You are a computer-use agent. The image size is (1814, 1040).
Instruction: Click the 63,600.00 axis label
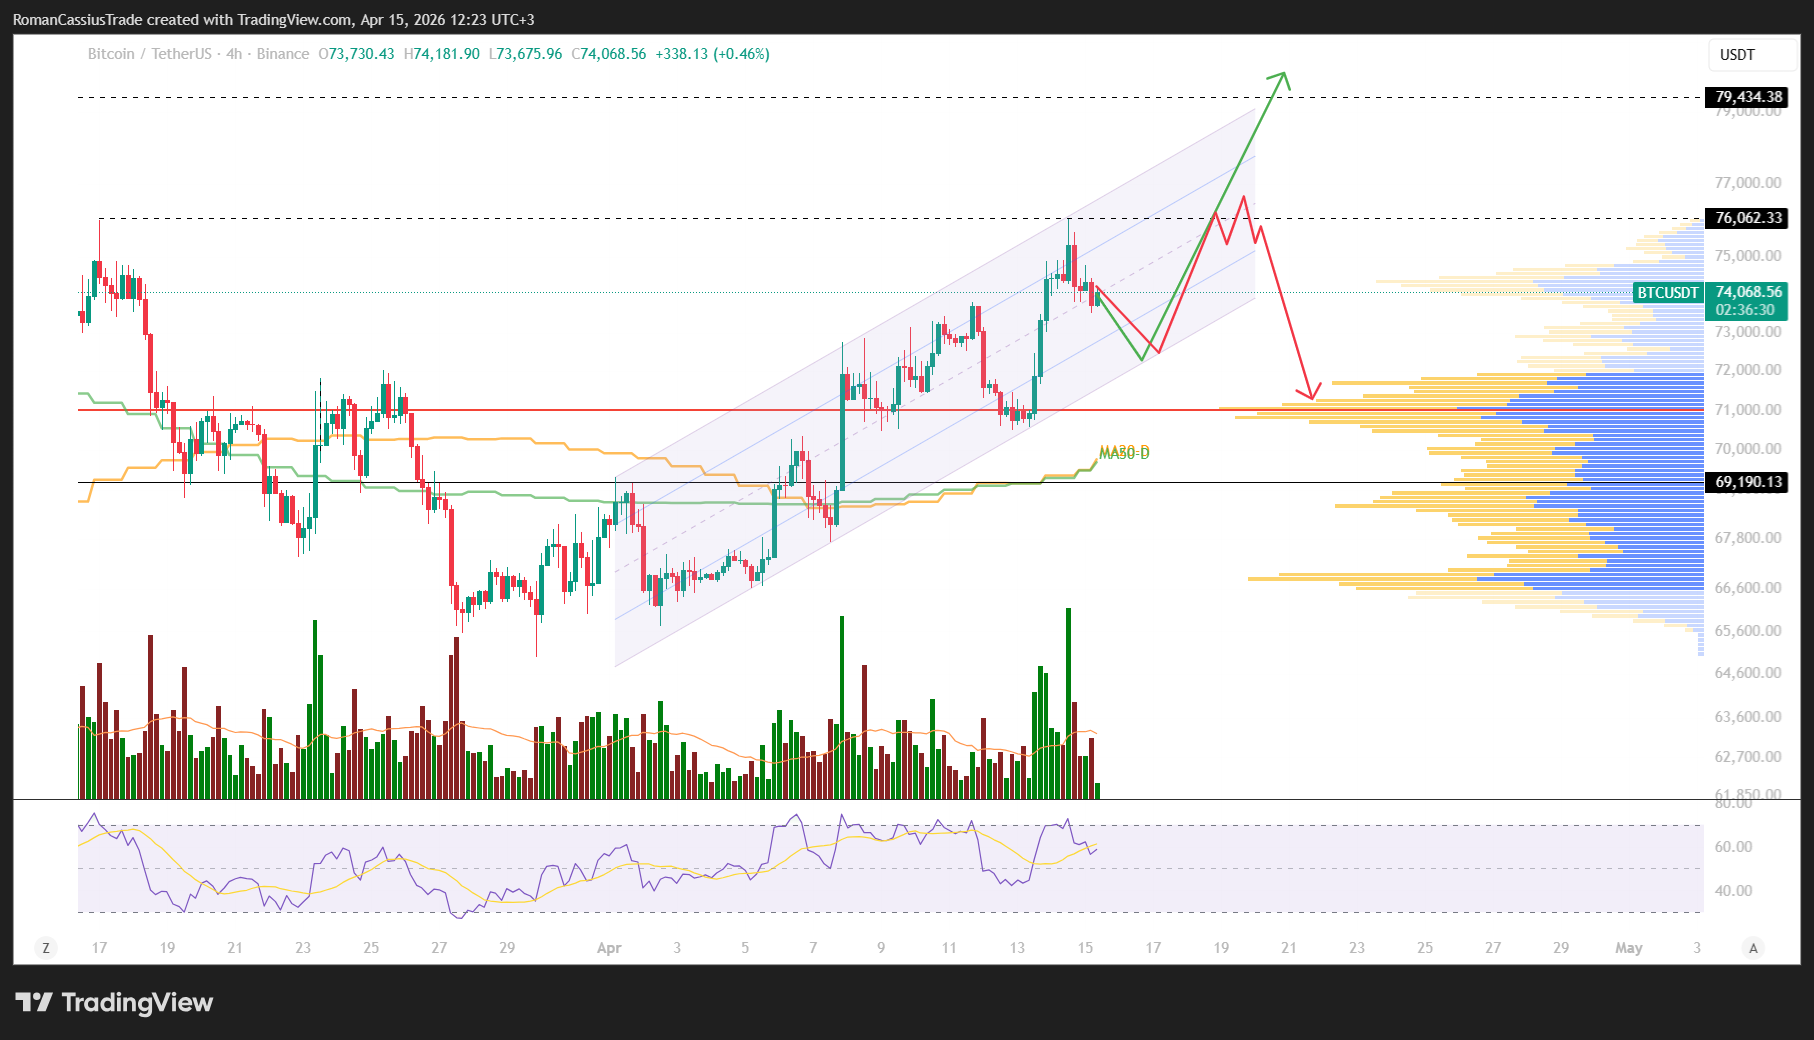coord(1748,717)
